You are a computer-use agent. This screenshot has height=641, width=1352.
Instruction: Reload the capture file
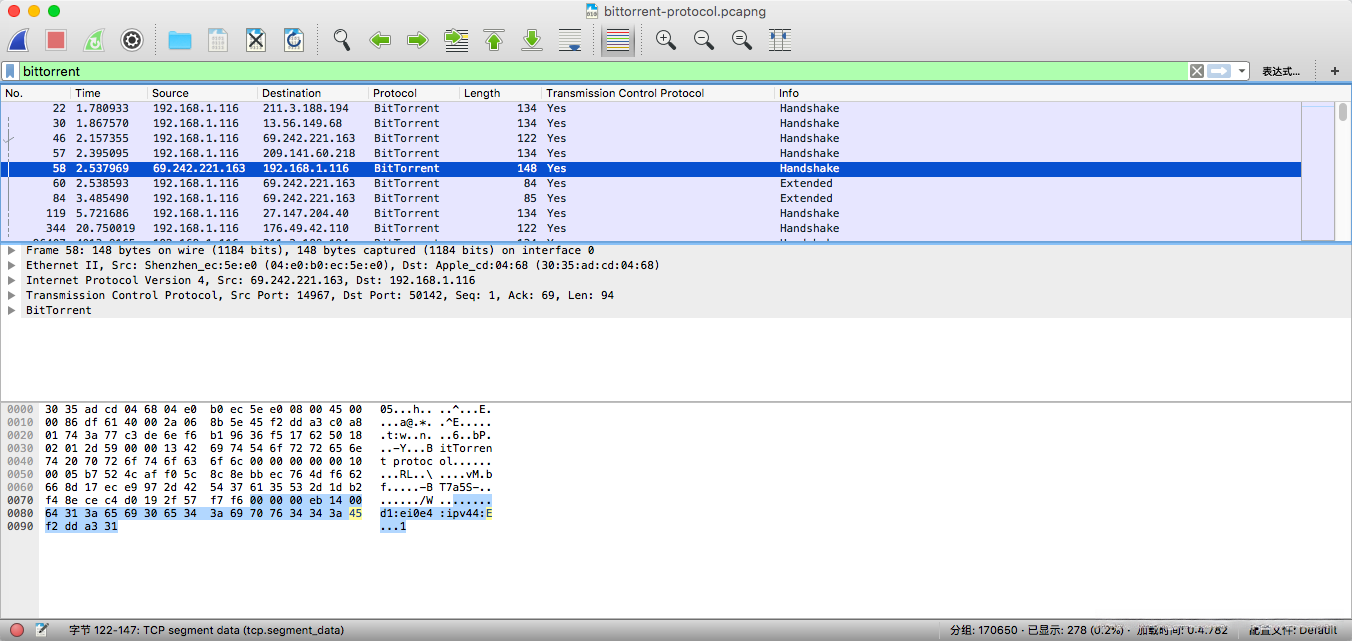point(294,40)
